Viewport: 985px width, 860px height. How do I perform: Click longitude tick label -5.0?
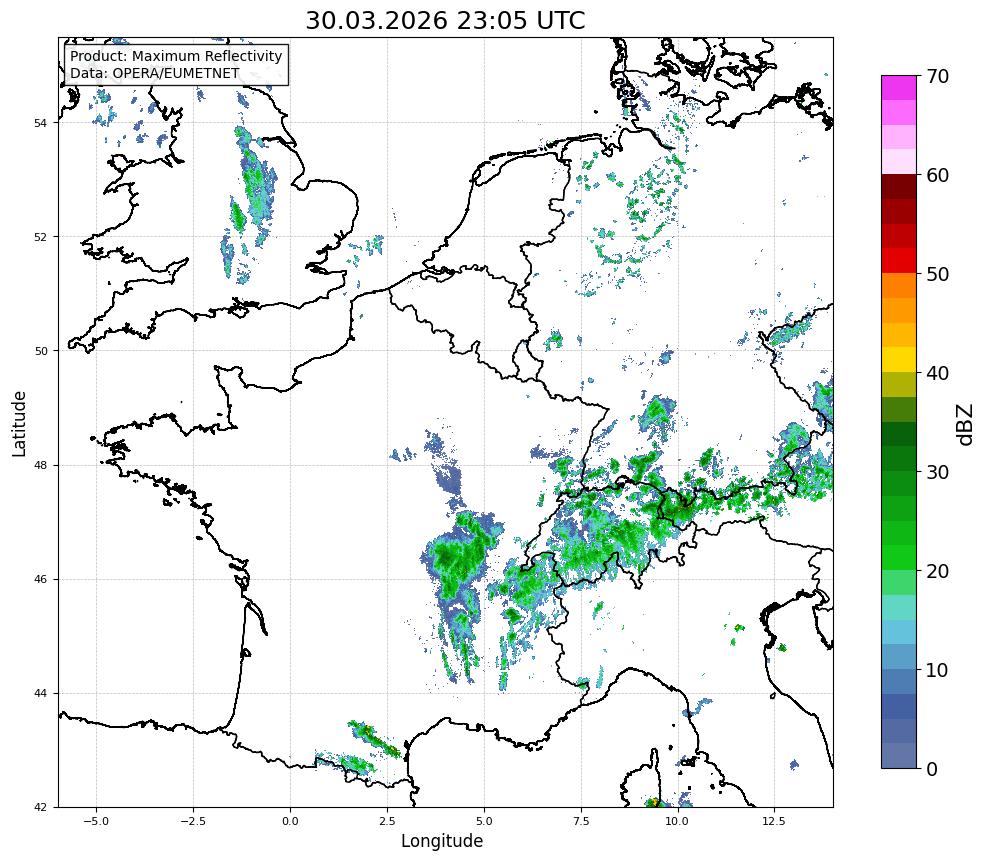click(96, 821)
